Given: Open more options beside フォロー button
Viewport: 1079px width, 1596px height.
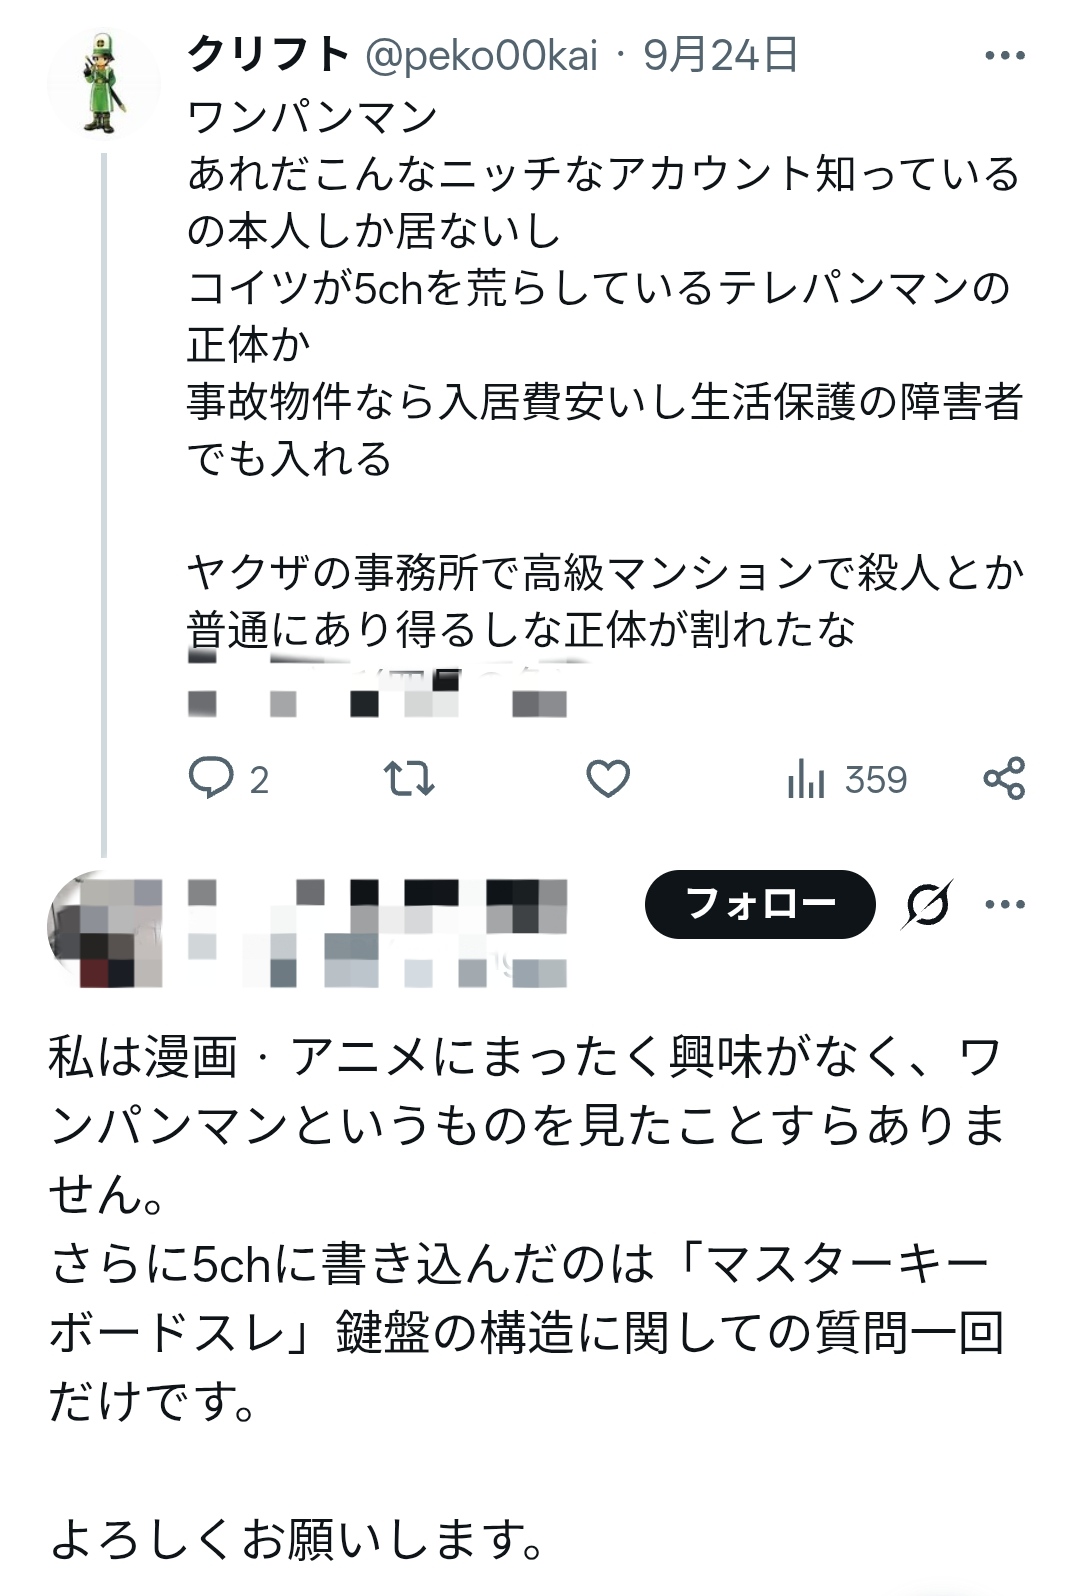Looking at the screenshot, I should click(x=1005, y=904).
